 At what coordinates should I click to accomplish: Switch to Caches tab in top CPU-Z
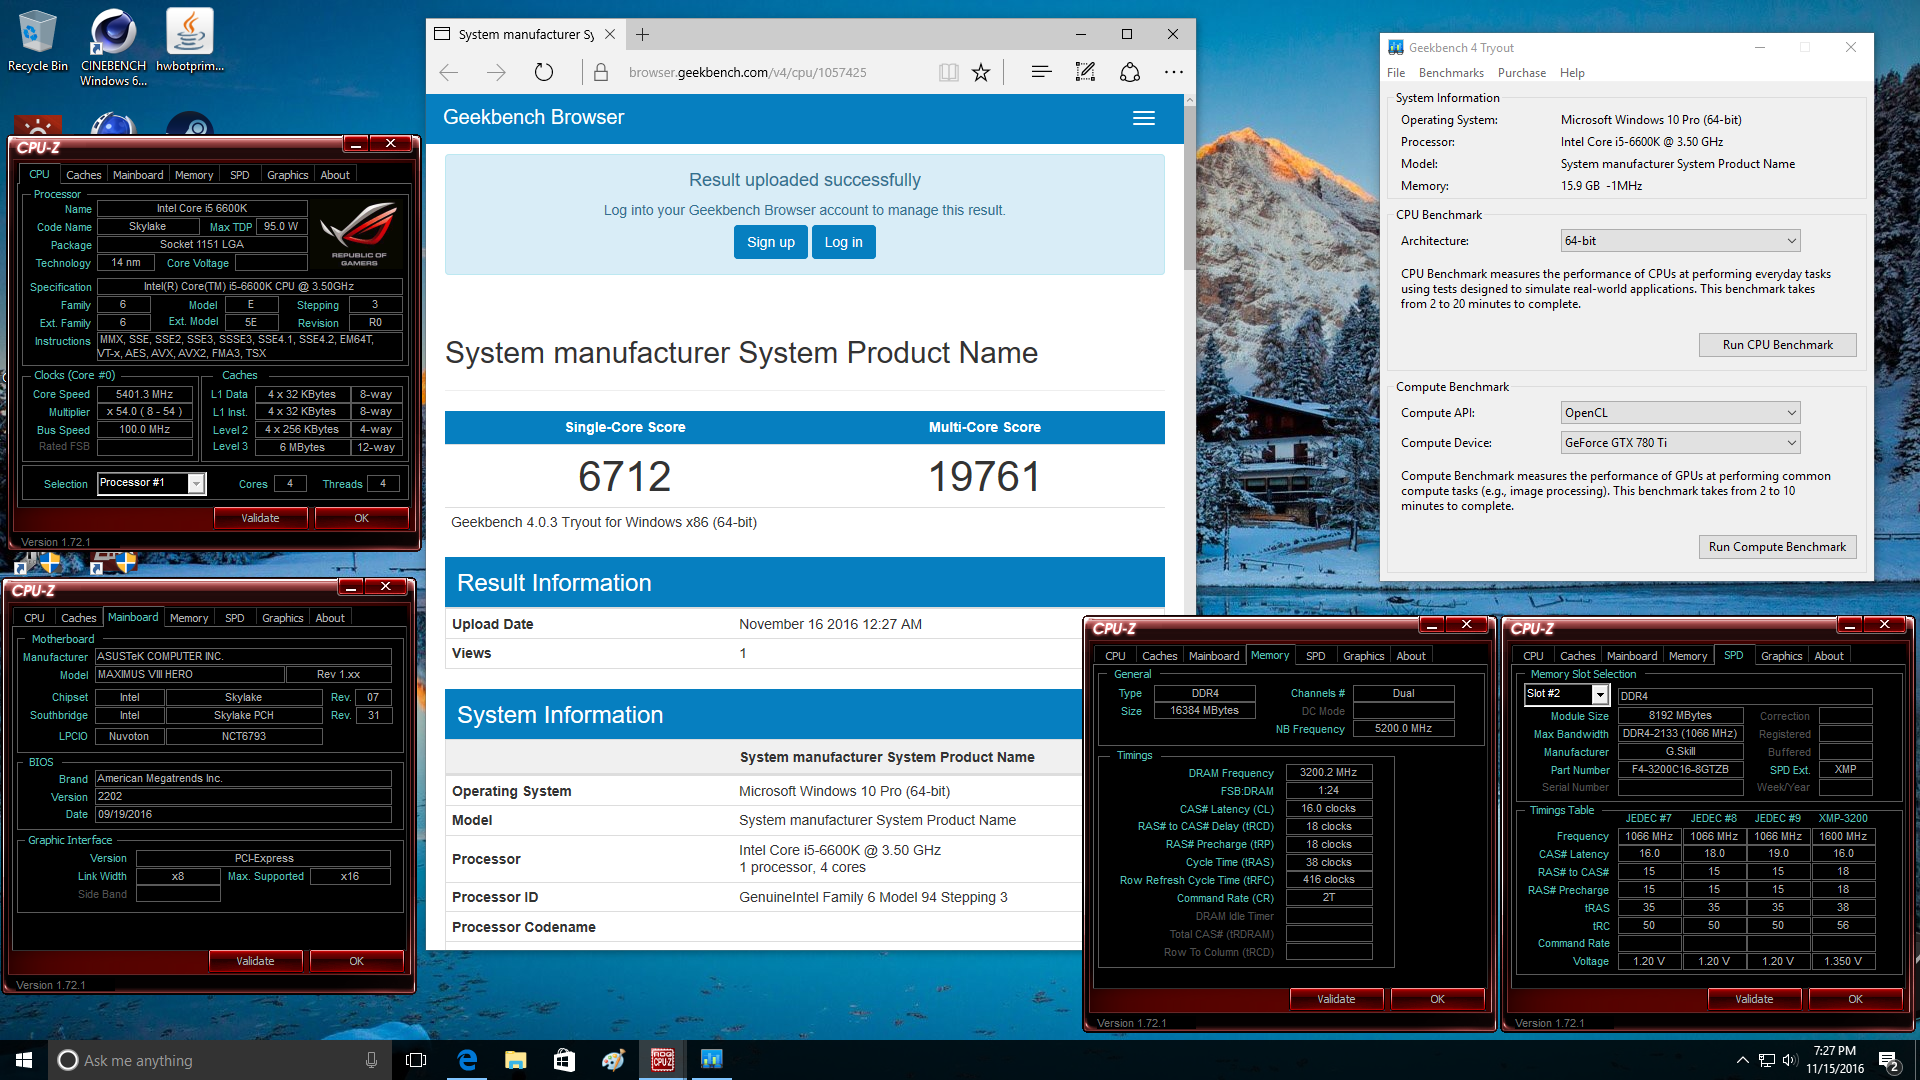83,175
